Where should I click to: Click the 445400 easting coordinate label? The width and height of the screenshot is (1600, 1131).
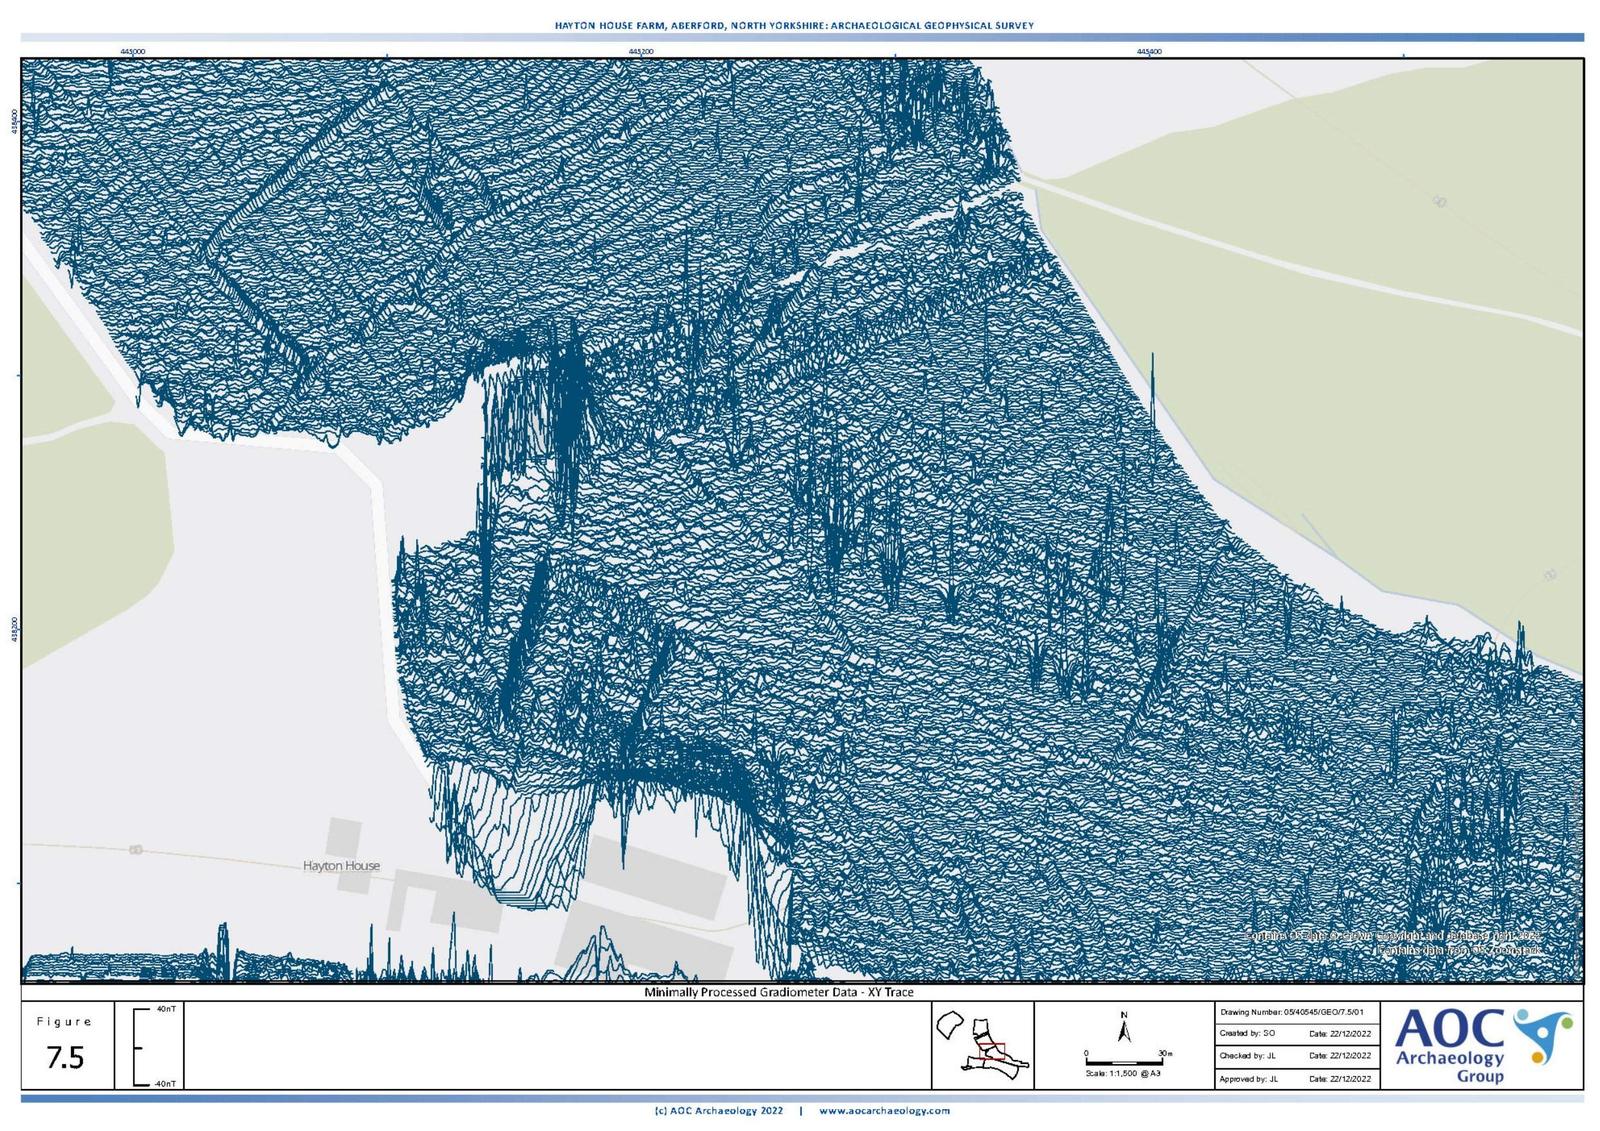click(x=1149, y=51)
